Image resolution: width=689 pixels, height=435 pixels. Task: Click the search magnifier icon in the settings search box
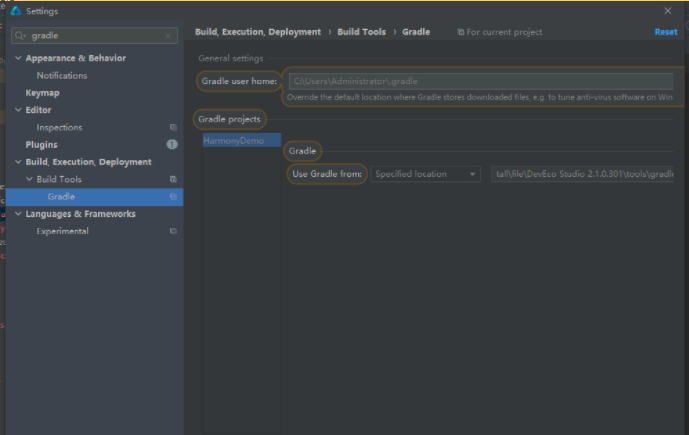20,36
